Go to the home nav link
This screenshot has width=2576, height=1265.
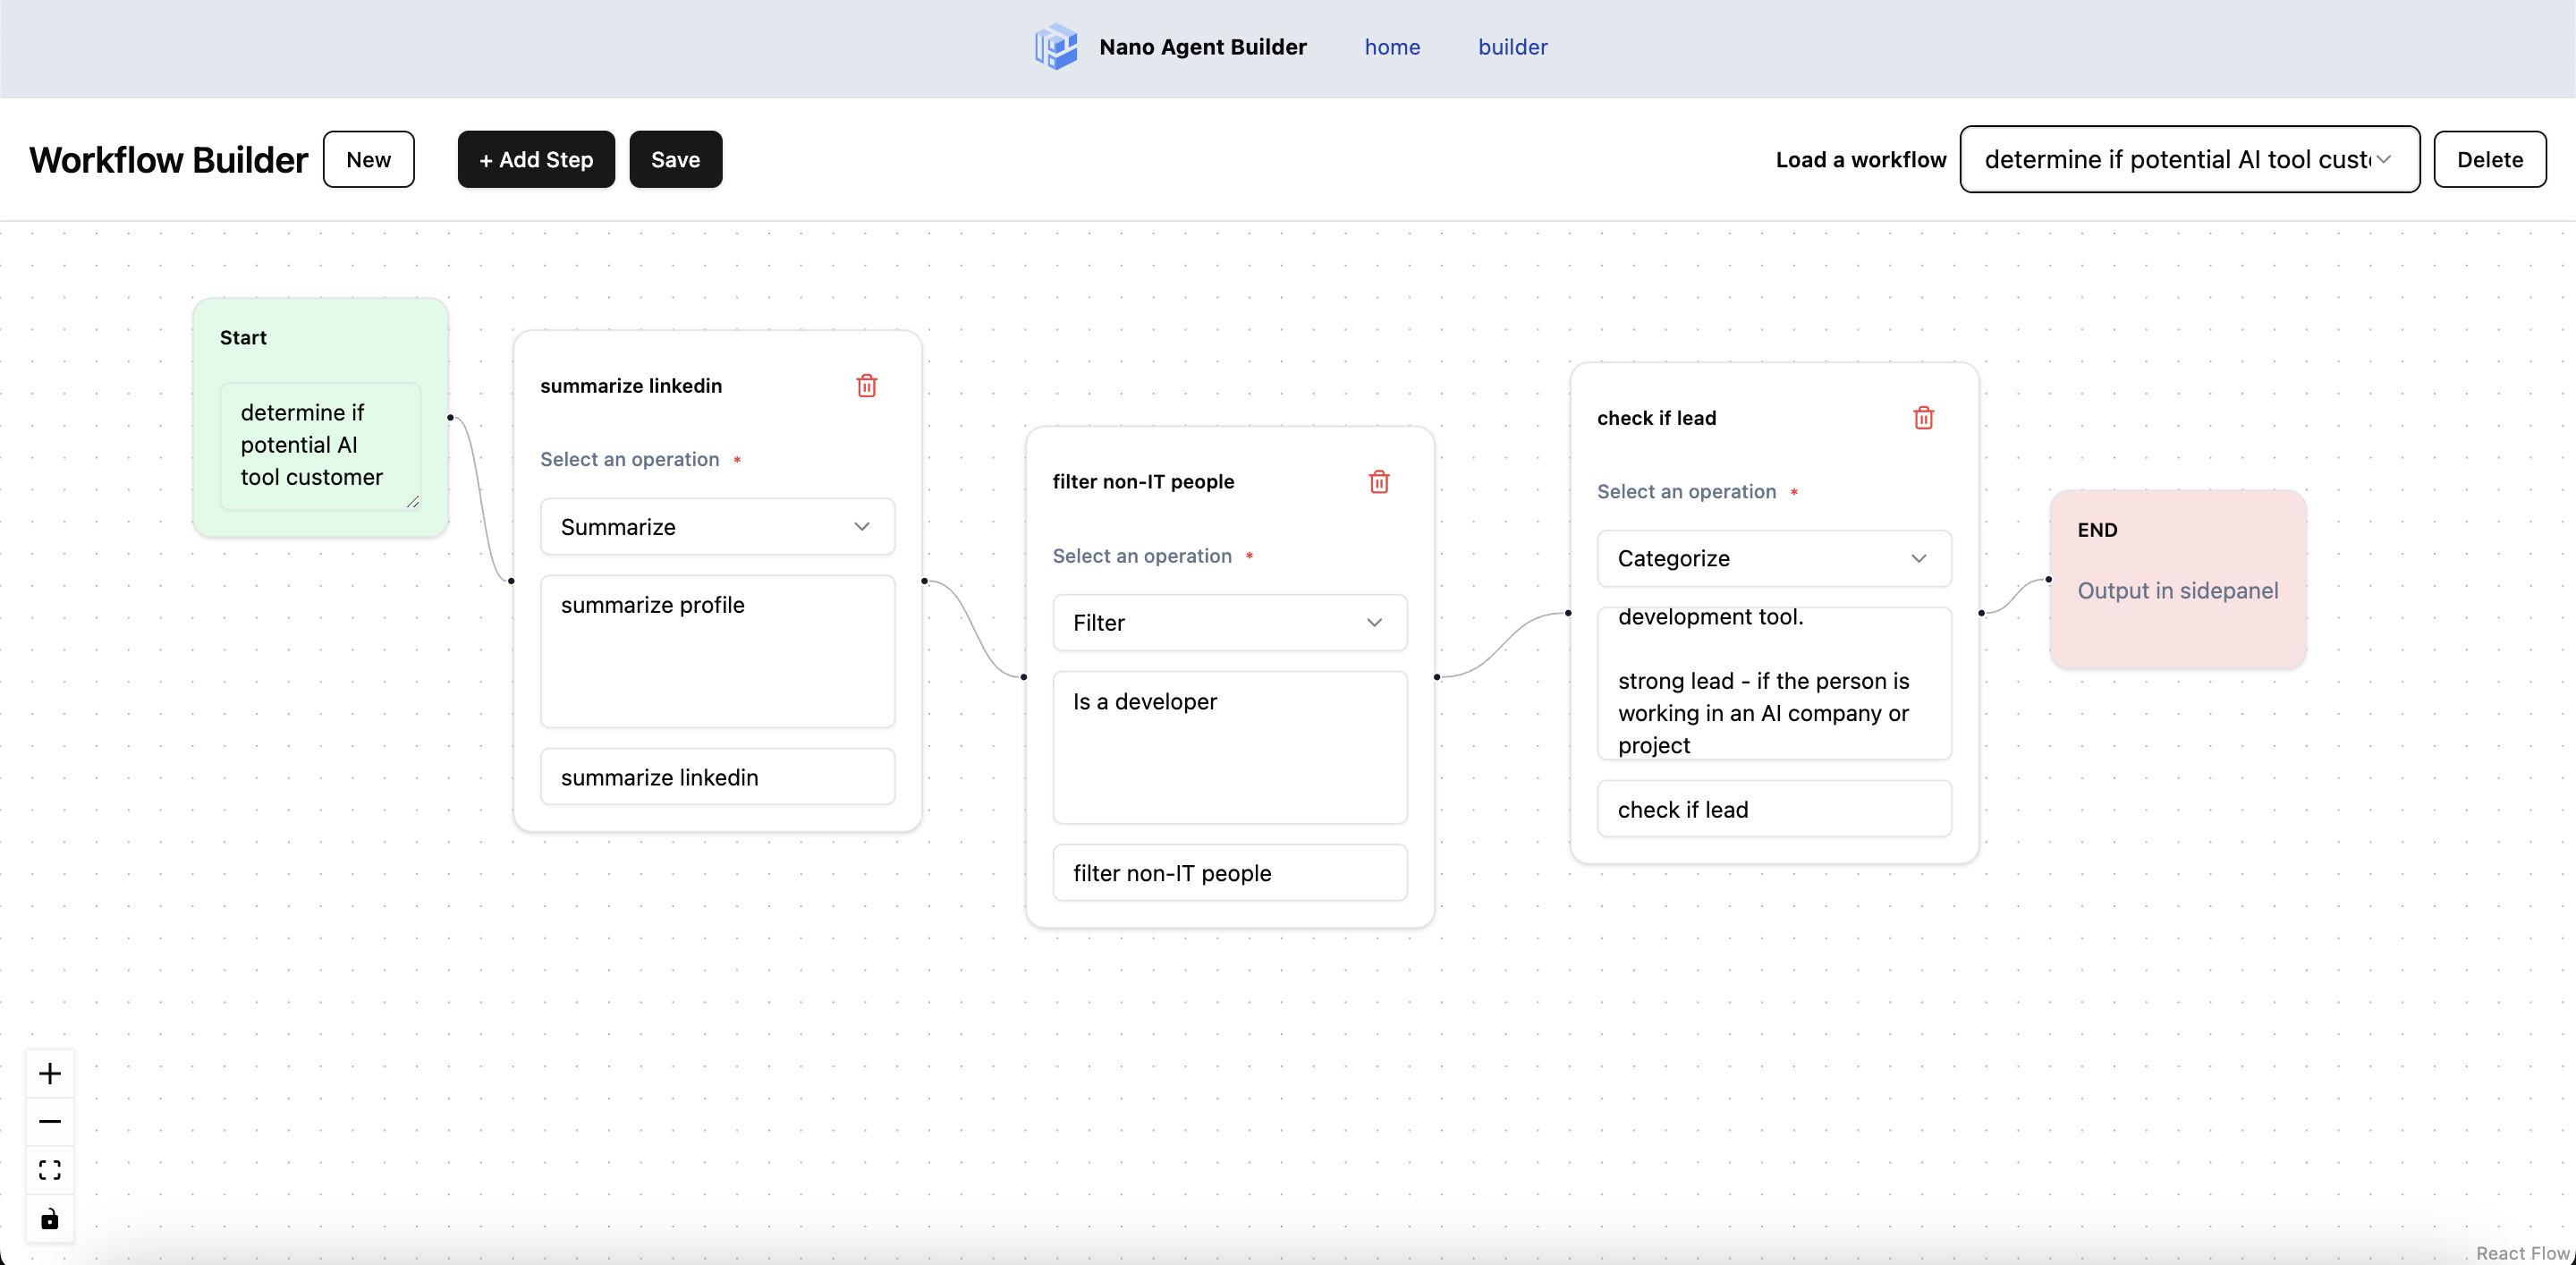click(x=1392, y=47)
